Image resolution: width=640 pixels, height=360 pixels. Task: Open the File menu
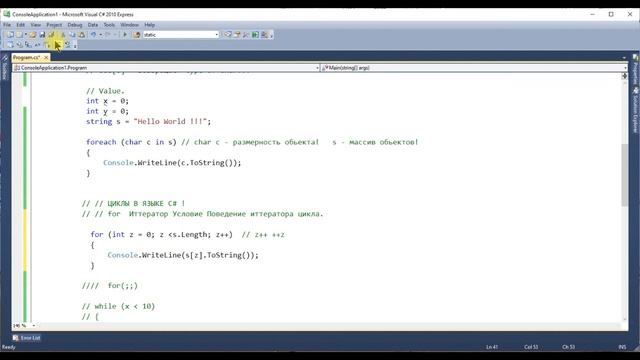coord(7,25)
